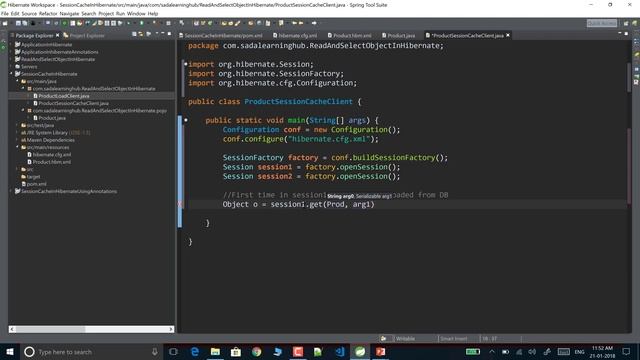This screenshot has width=640, height=360.
Task: Open the notification center icon
Action: coord(626,352)
